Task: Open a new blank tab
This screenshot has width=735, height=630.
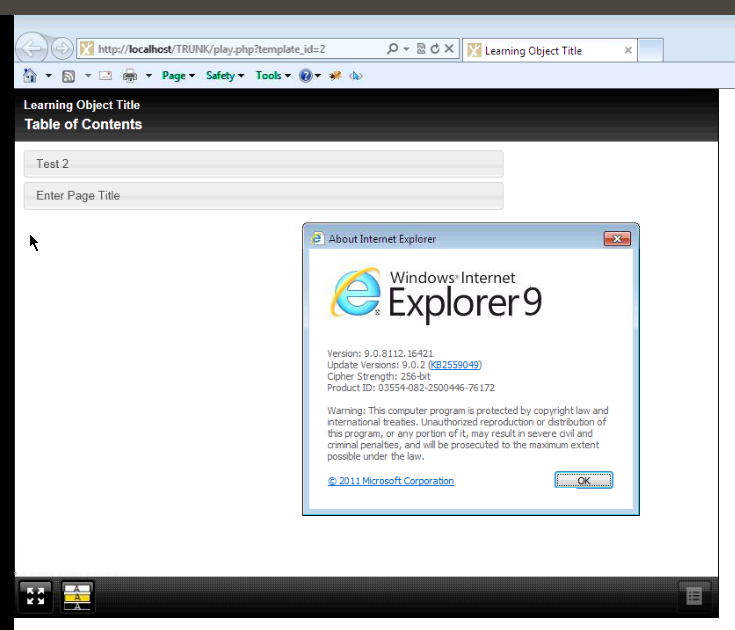Action: point(651,50)
